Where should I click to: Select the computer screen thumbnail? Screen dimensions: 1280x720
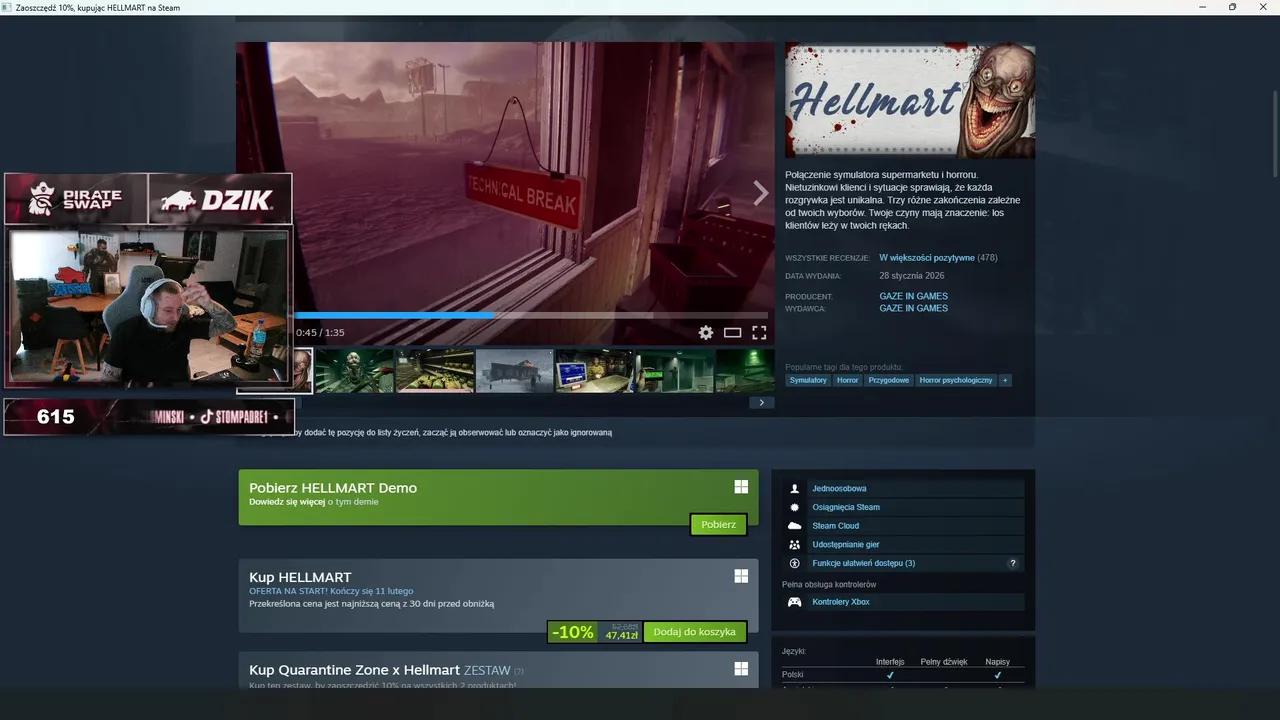[594, 370]
